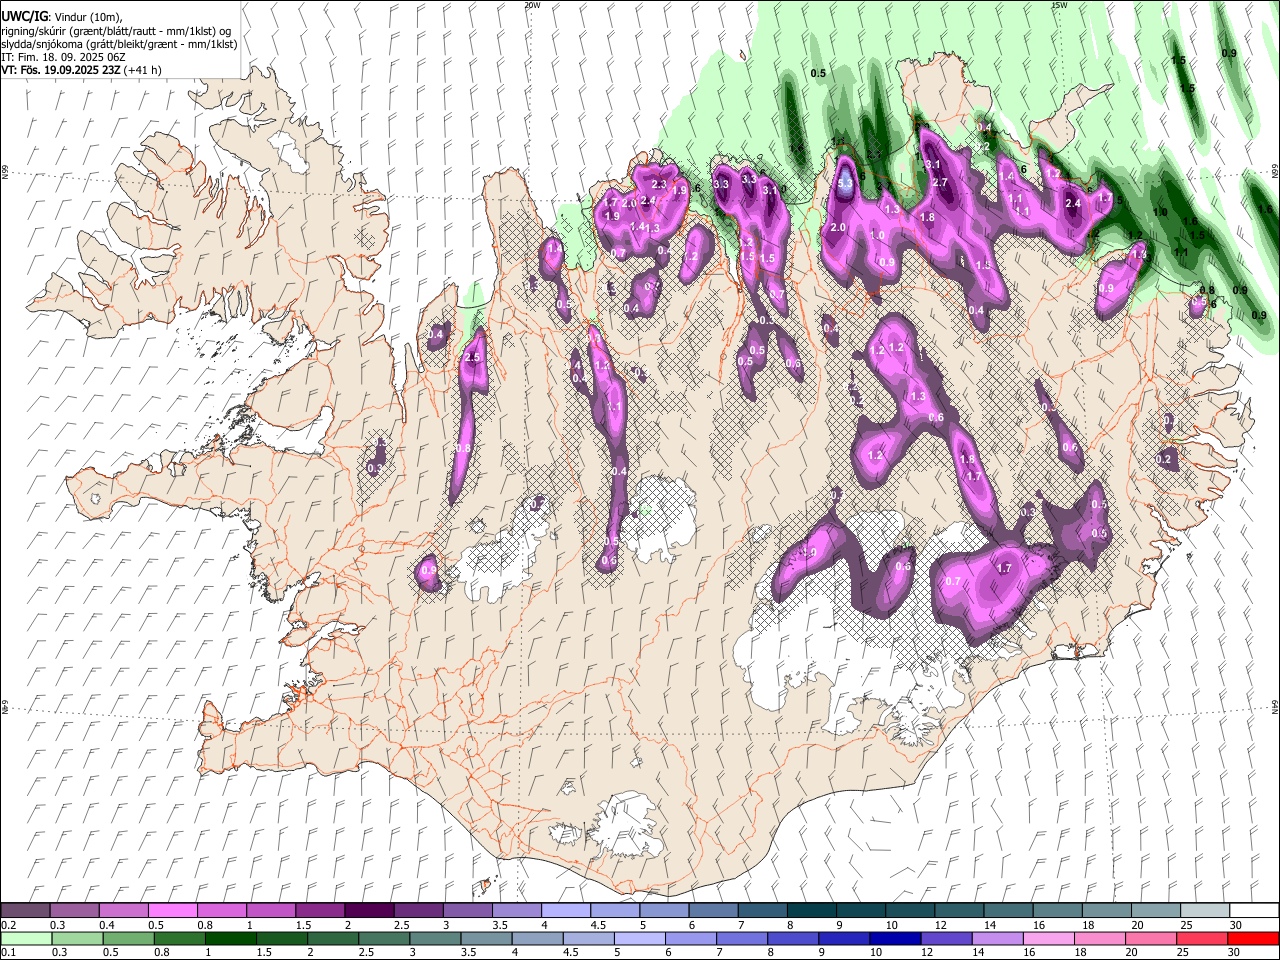This screenshot has width=1280, height=960.
Task: Click the violet 14–16 swatch in lower scale
Action: 997,938
